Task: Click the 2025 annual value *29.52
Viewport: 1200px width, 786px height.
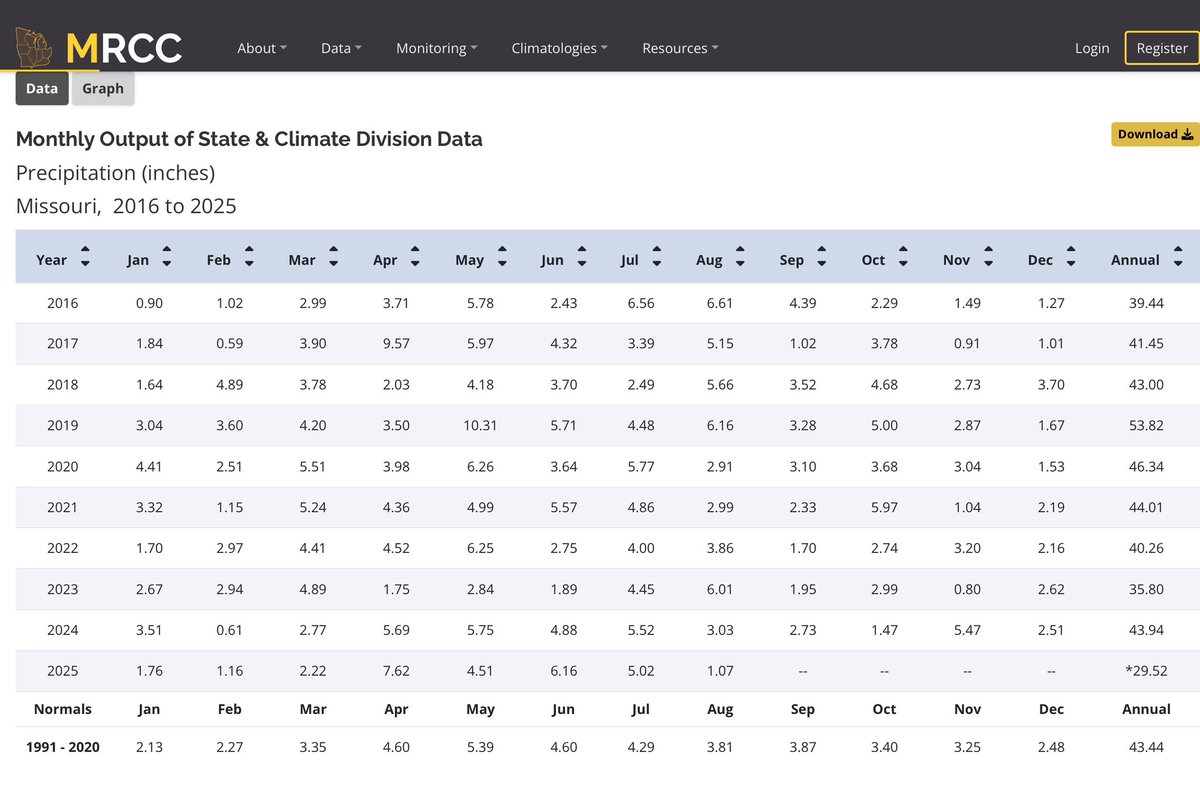Action: point(1145,671)
